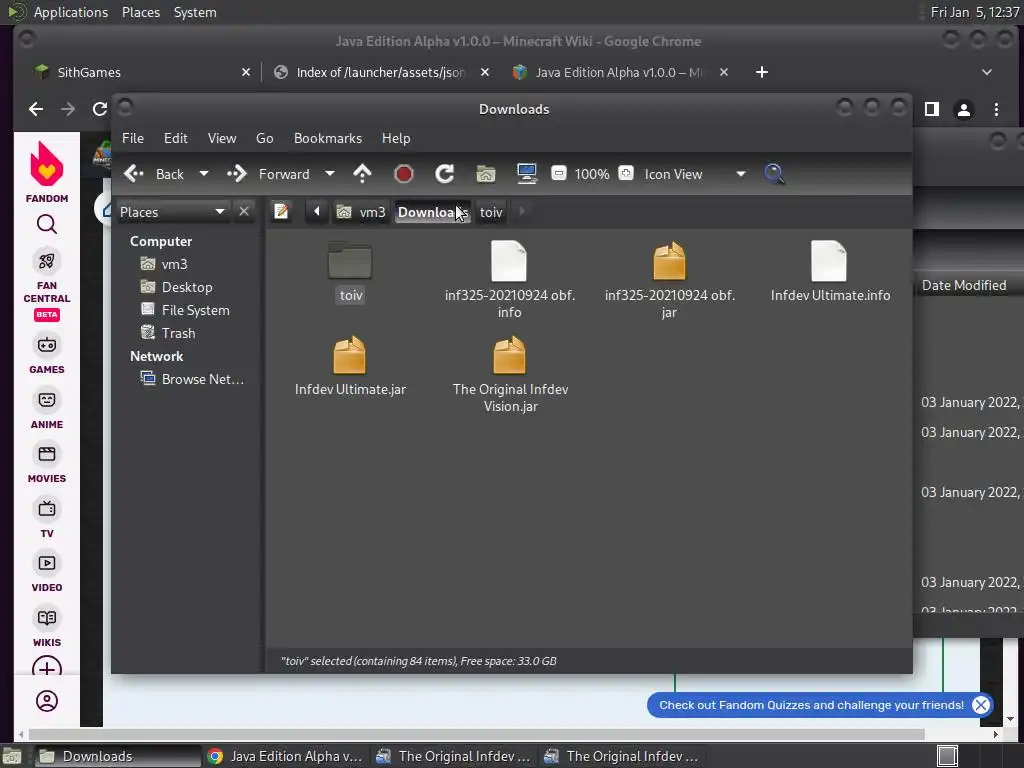
Task: Open Movies in Fandom sidebar
Action: click(46, 463)
